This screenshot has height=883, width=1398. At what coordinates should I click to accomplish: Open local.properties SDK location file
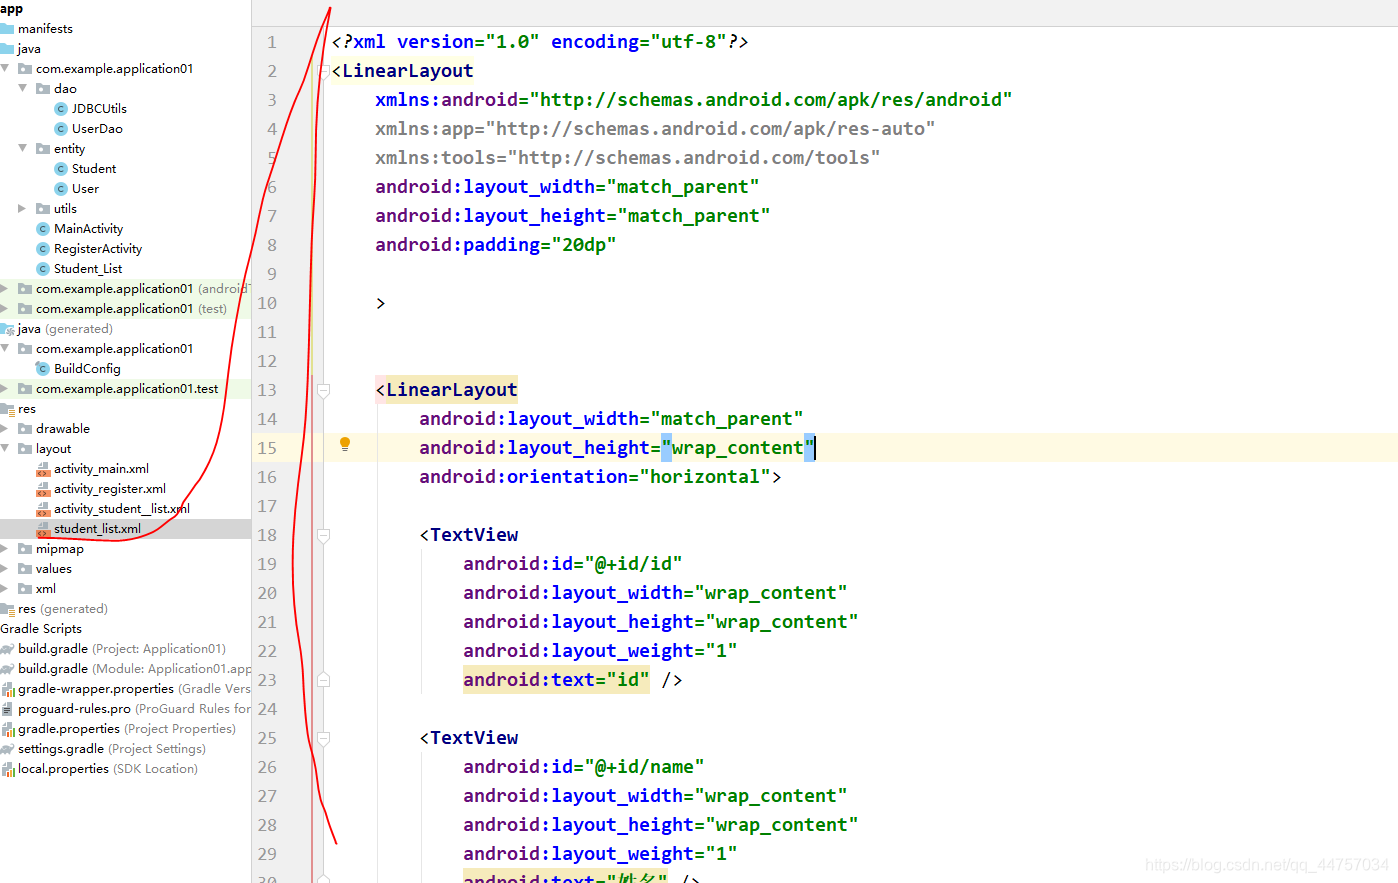point(108,768)
